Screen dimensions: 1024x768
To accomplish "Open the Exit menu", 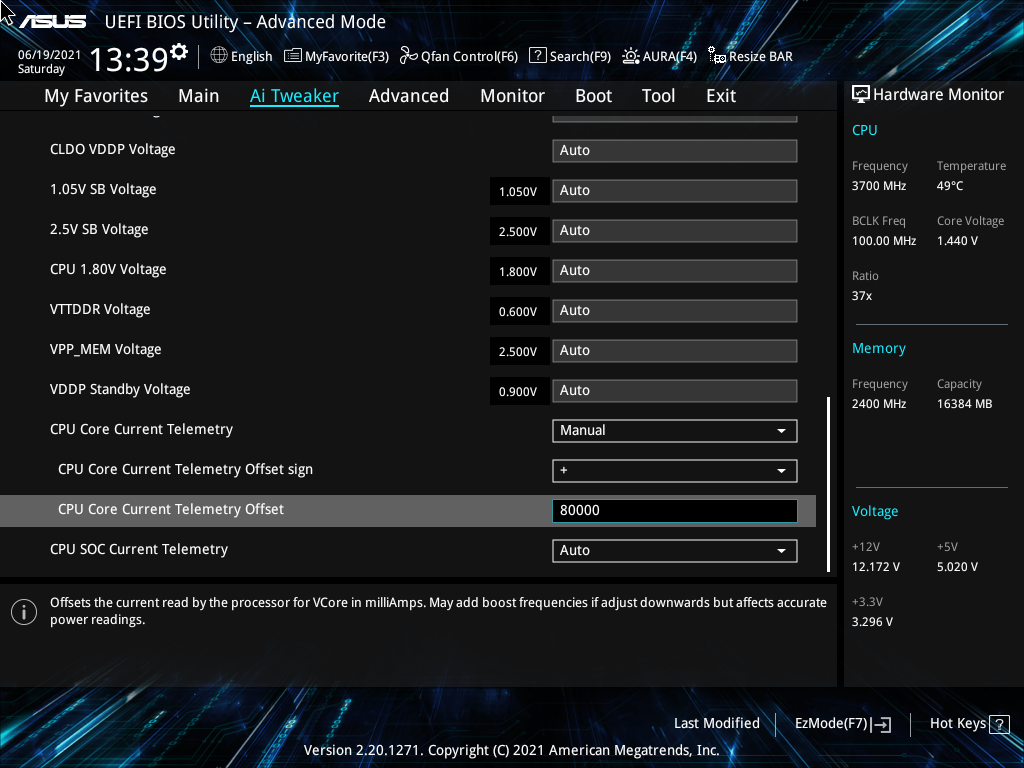I will click(720, 95).
